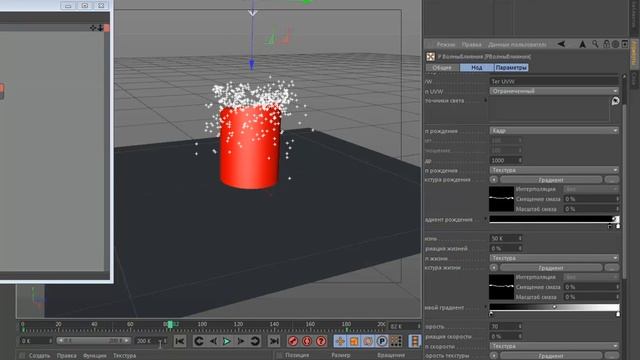Image resolution: width=640 pixels, height=360 pixels.
Task: Open the Интерполяция dropdown under birth texture
Action: 591,189
